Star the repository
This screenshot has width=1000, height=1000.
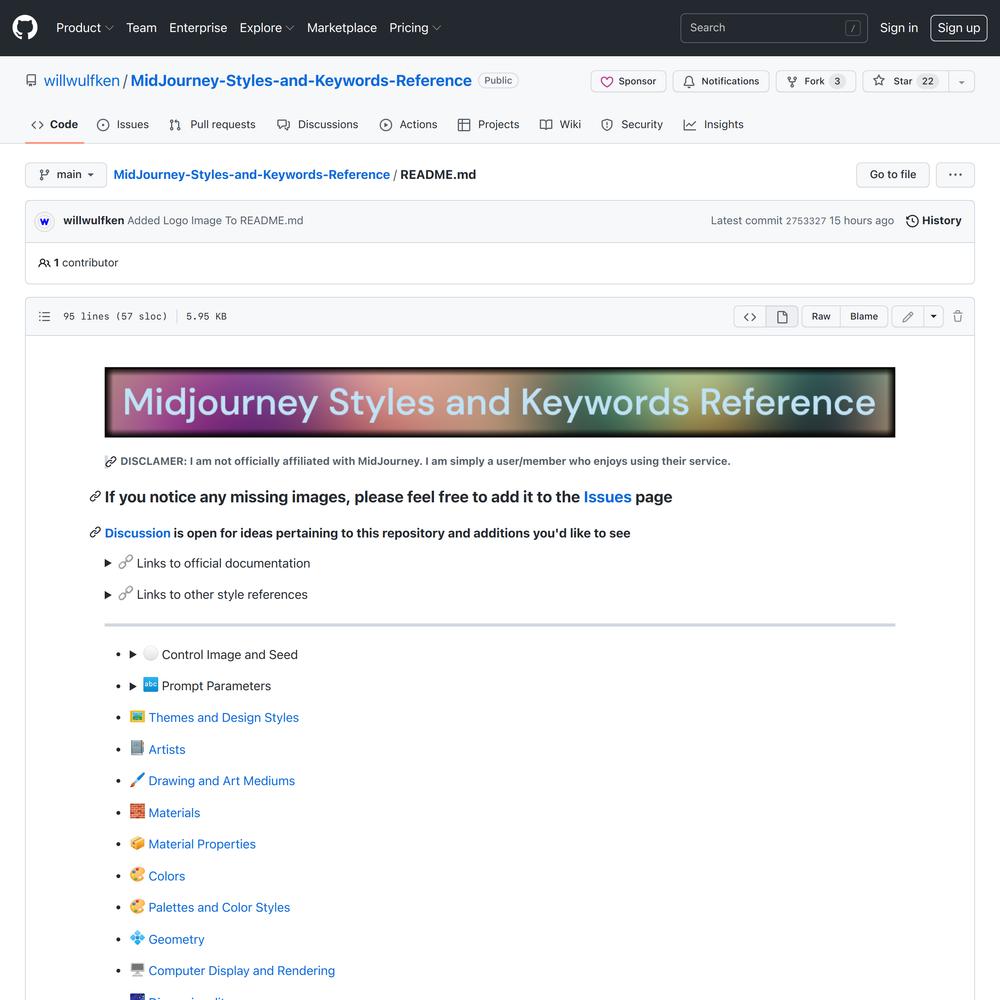click(906, 82)
